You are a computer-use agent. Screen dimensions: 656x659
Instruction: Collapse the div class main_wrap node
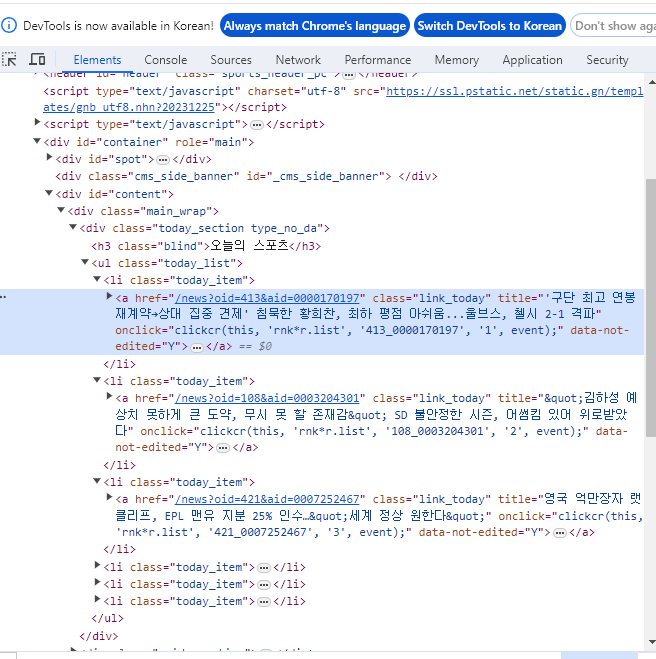click(61, 210)
